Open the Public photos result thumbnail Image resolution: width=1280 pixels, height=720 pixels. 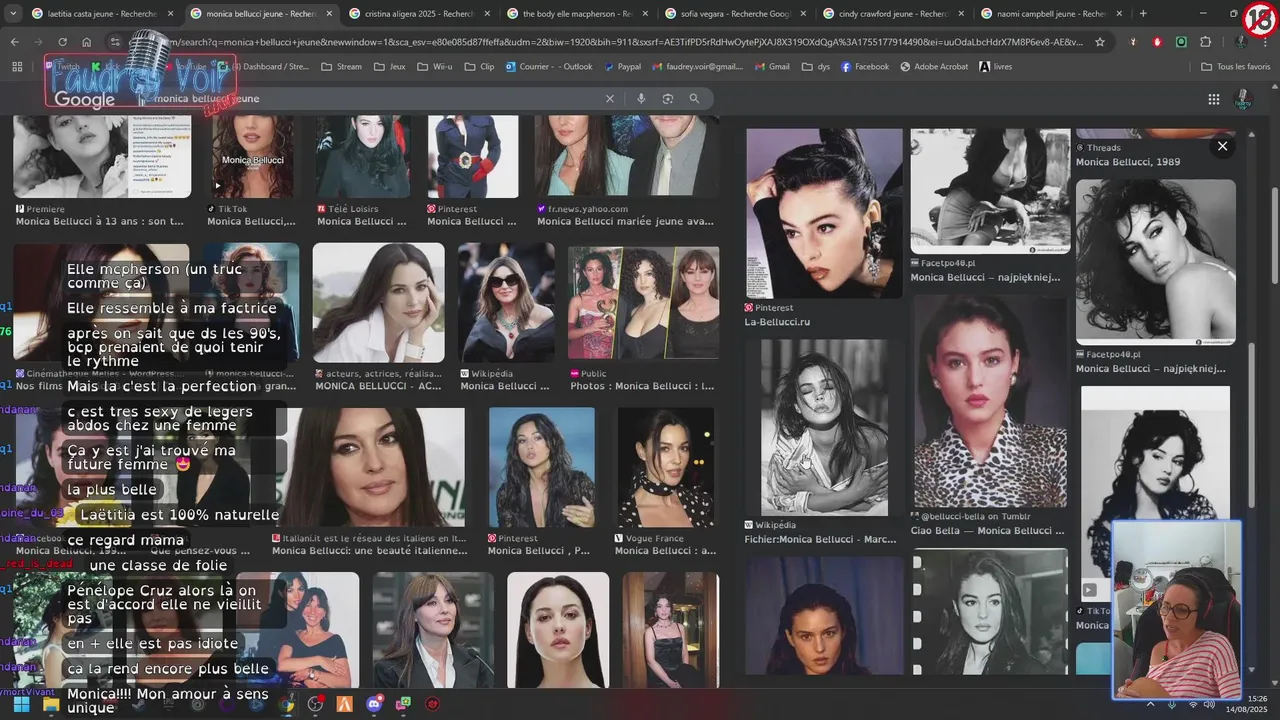pos(643,303)
